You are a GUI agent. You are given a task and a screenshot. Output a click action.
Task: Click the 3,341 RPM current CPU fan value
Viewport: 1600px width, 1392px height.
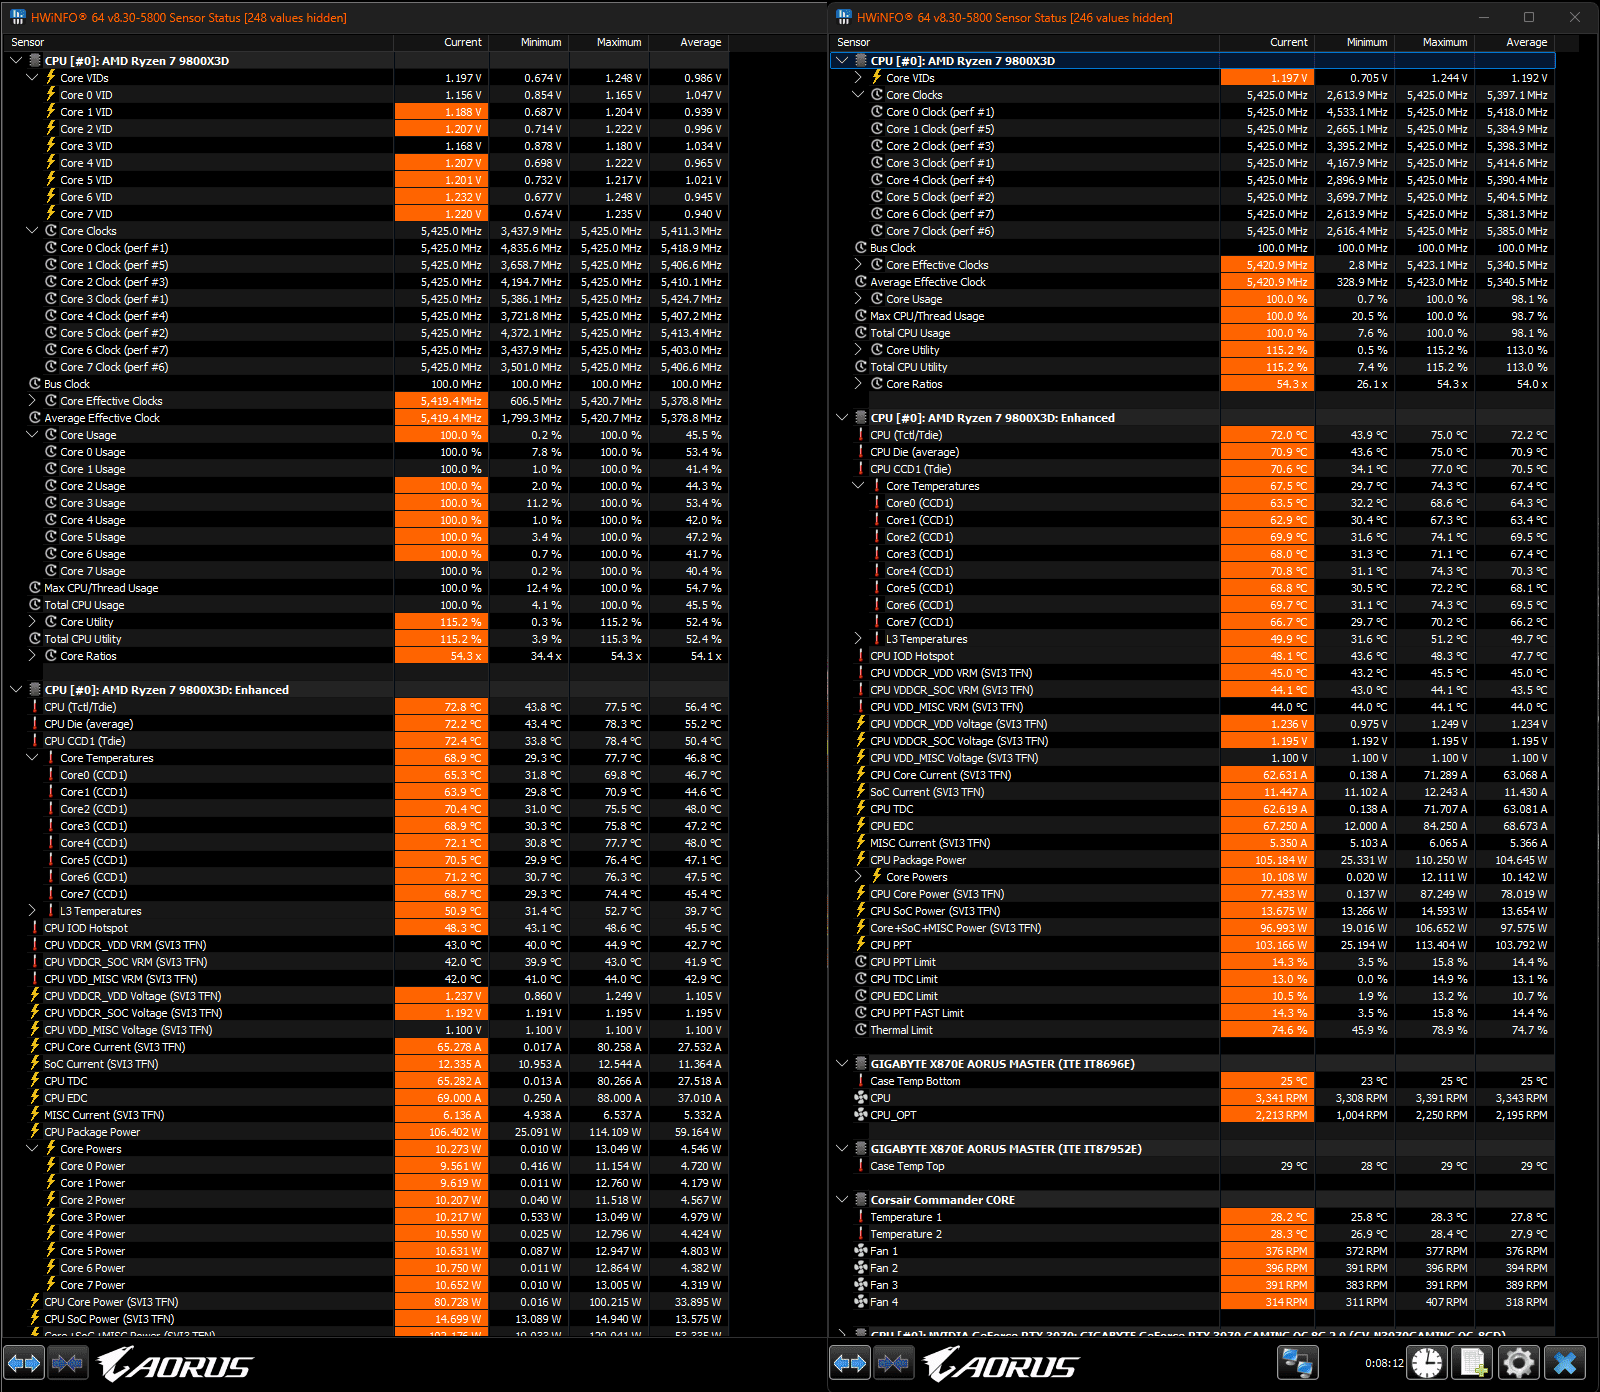click(x=1267, y=1098)
